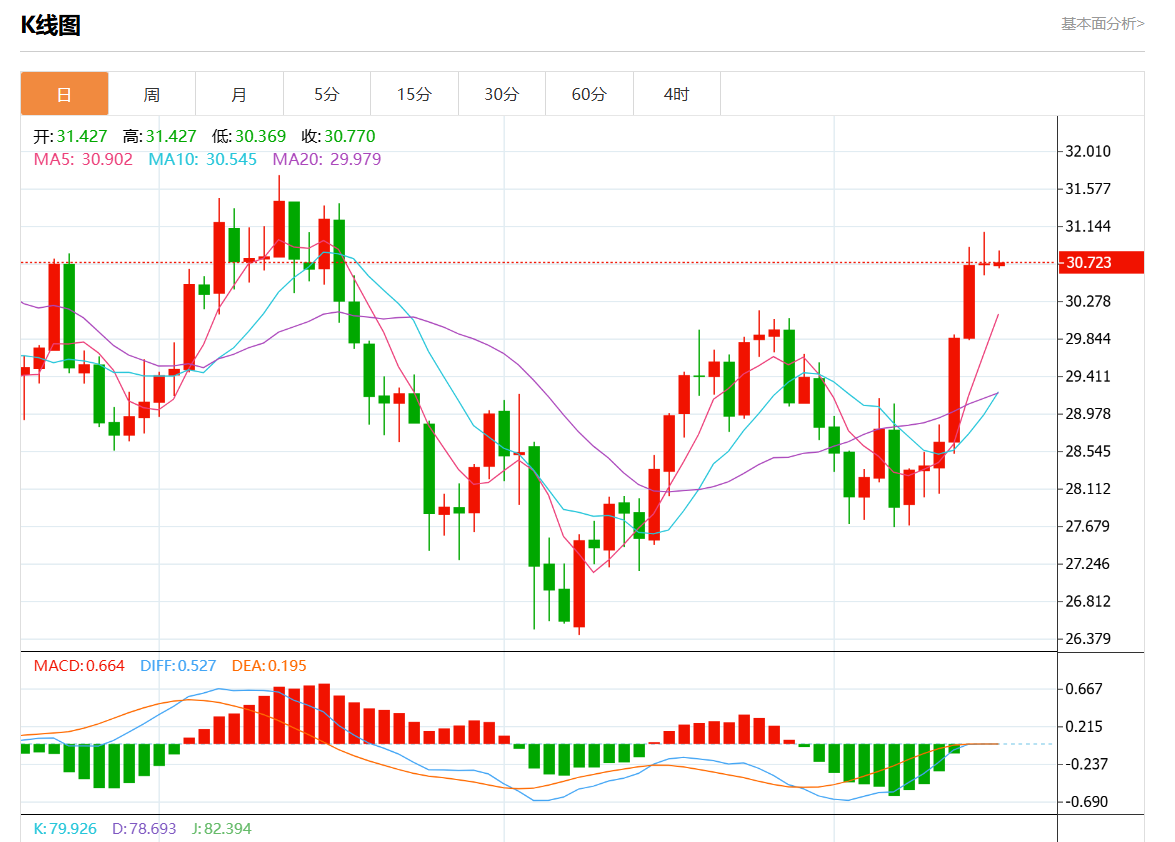The height and width of the screenshot is (842, 1175).
Task: Click the 28.112 price axis label
Action: click(1088, 488)
